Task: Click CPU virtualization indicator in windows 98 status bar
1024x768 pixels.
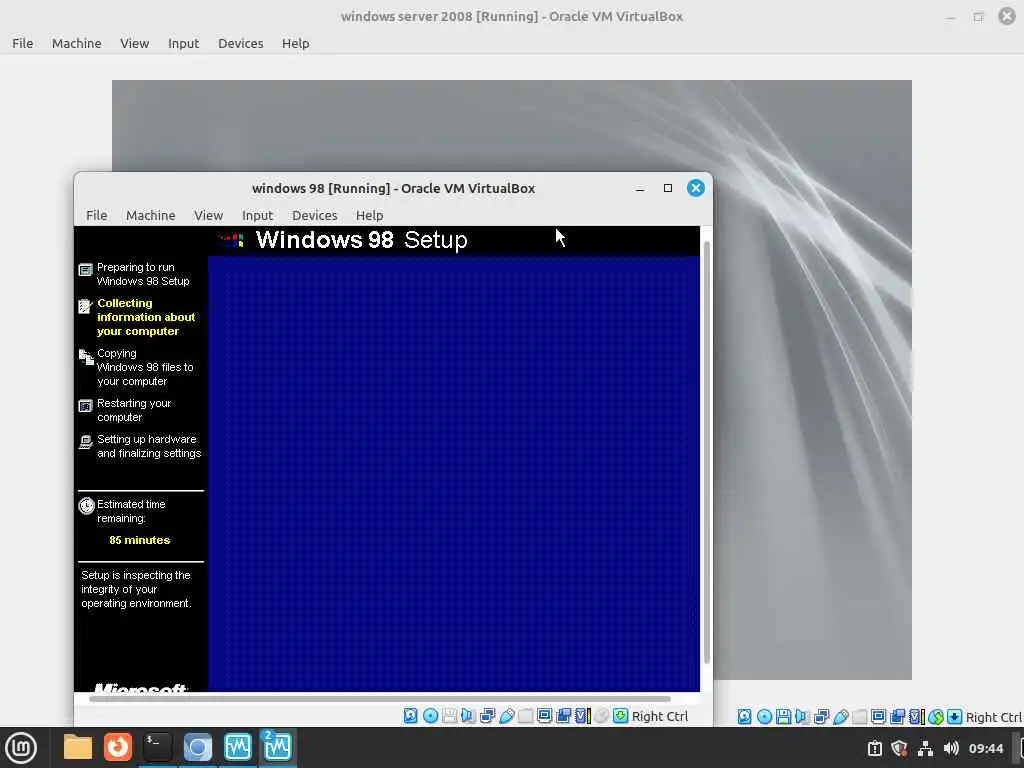Action: point(583,716)
